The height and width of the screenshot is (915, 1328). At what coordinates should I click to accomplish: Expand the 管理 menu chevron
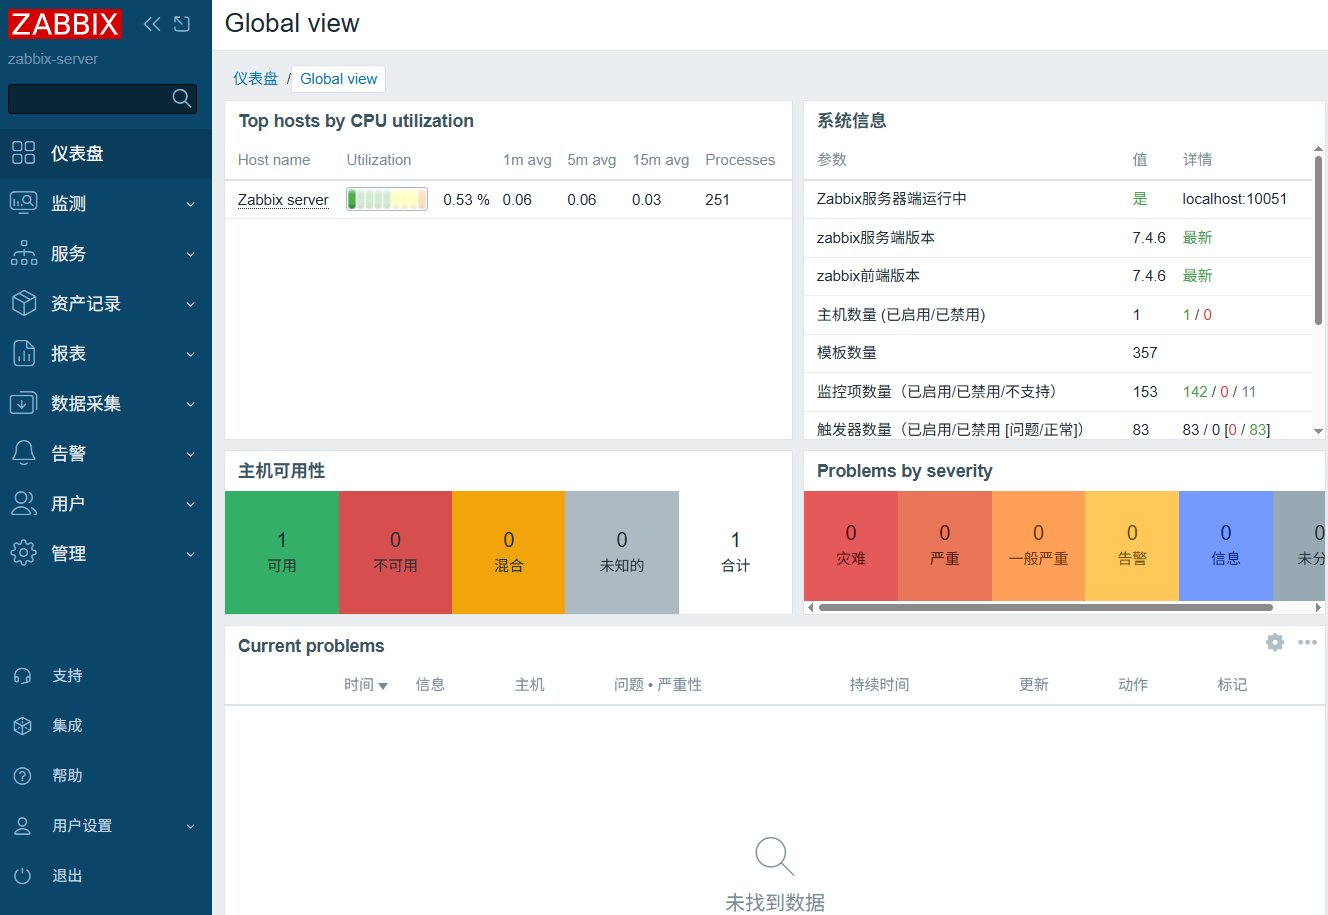[x=191, y=554]
